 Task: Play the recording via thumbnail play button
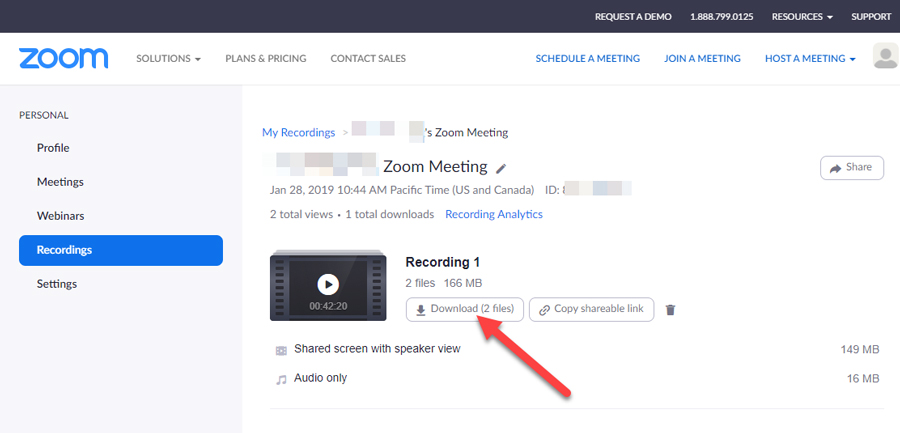328,283
